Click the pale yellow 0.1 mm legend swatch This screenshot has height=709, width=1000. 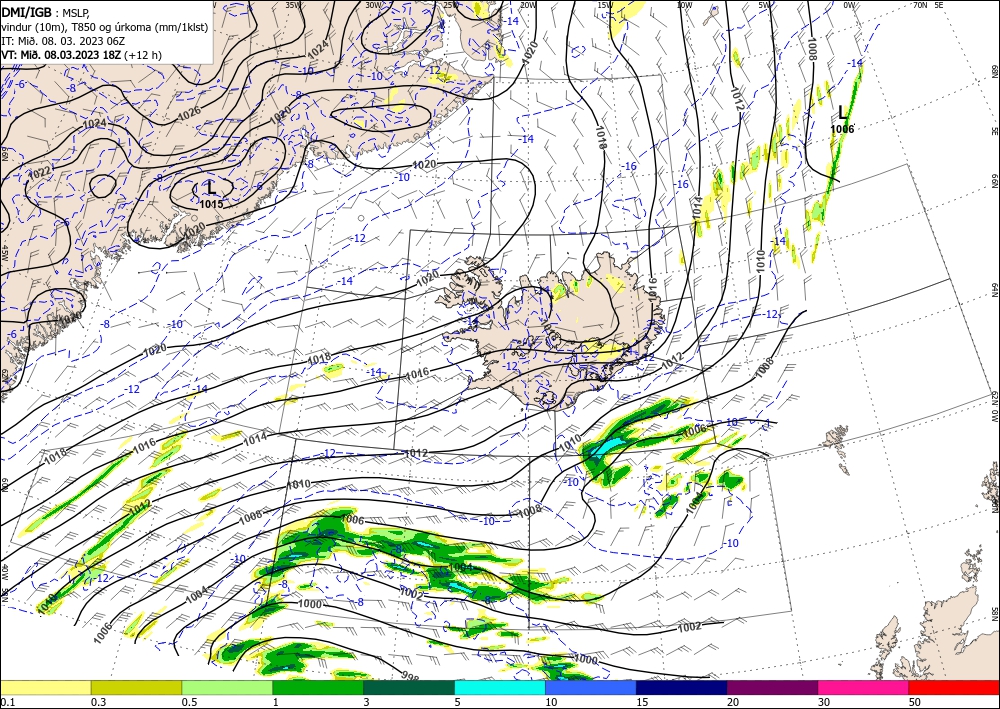[x=45, y=687]
